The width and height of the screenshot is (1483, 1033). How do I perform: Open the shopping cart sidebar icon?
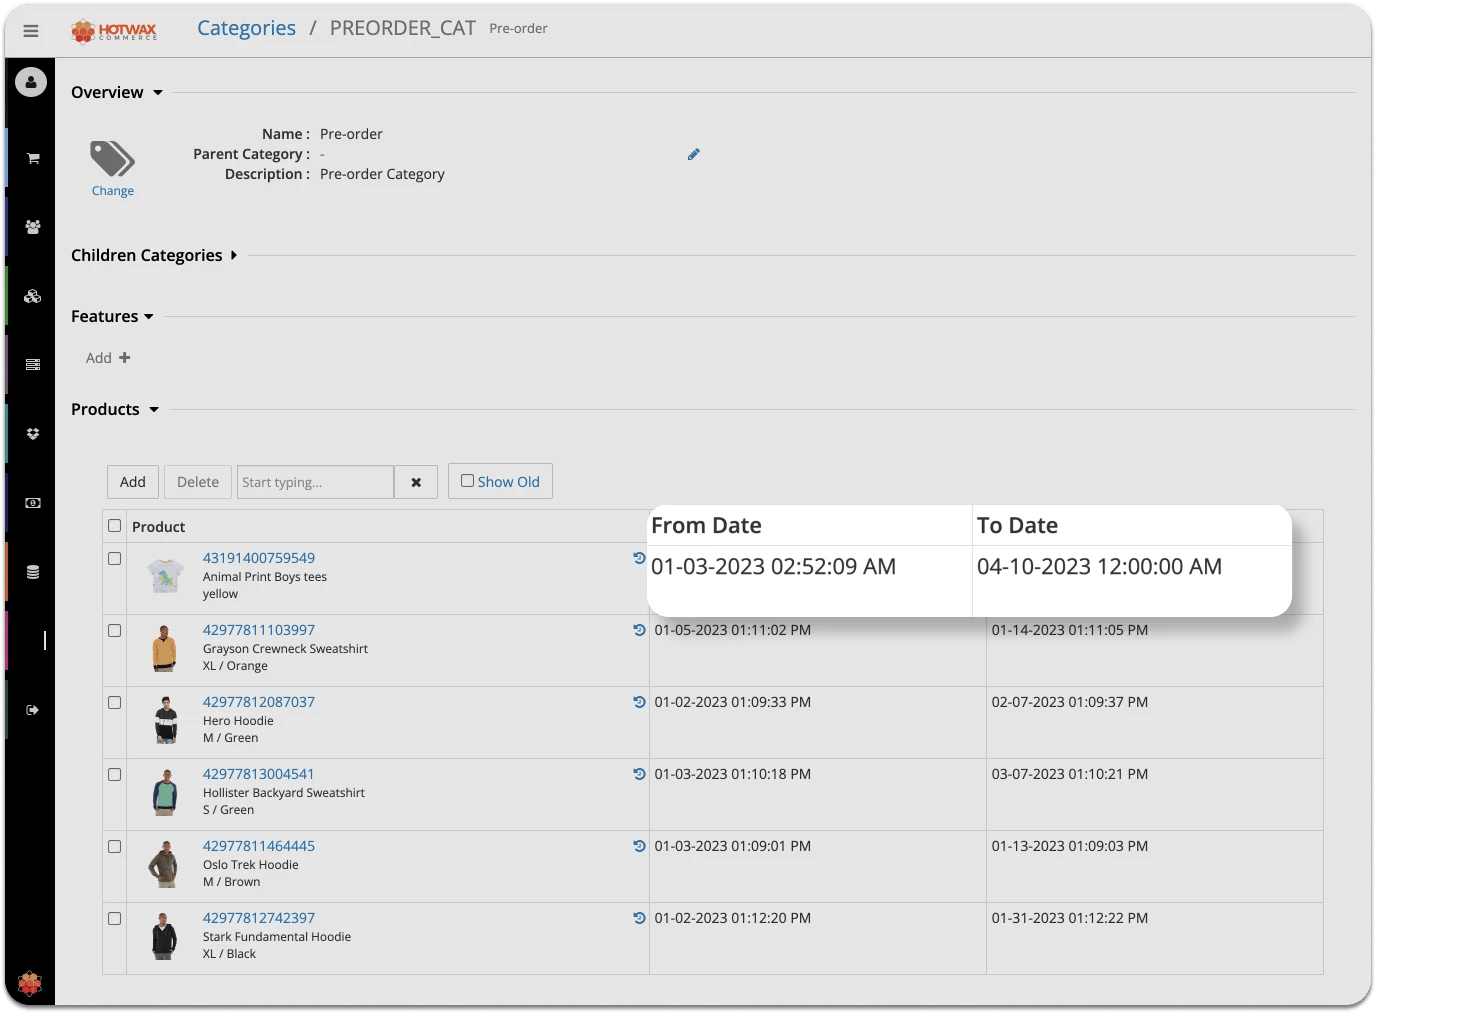tap(33, 158)
